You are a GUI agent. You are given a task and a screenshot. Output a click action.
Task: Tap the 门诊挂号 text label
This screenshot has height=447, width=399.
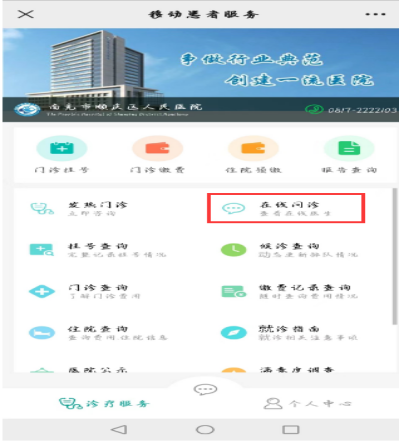pyautogui.click(x=62, y=170)
